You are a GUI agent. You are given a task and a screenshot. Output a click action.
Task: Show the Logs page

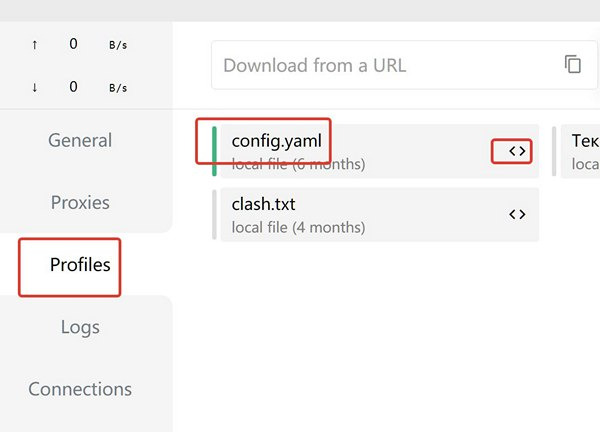coord(80,327)
